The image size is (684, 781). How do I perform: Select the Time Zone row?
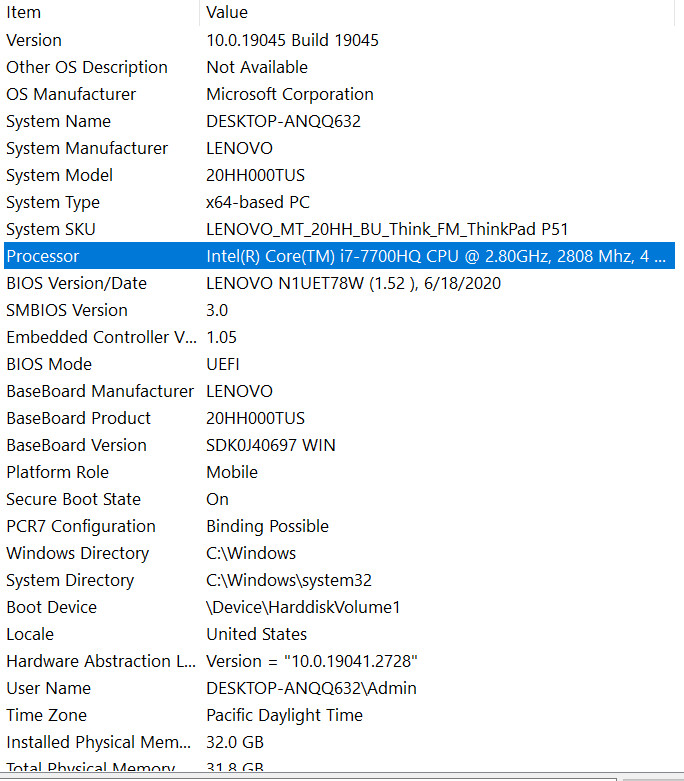[46, 715]
